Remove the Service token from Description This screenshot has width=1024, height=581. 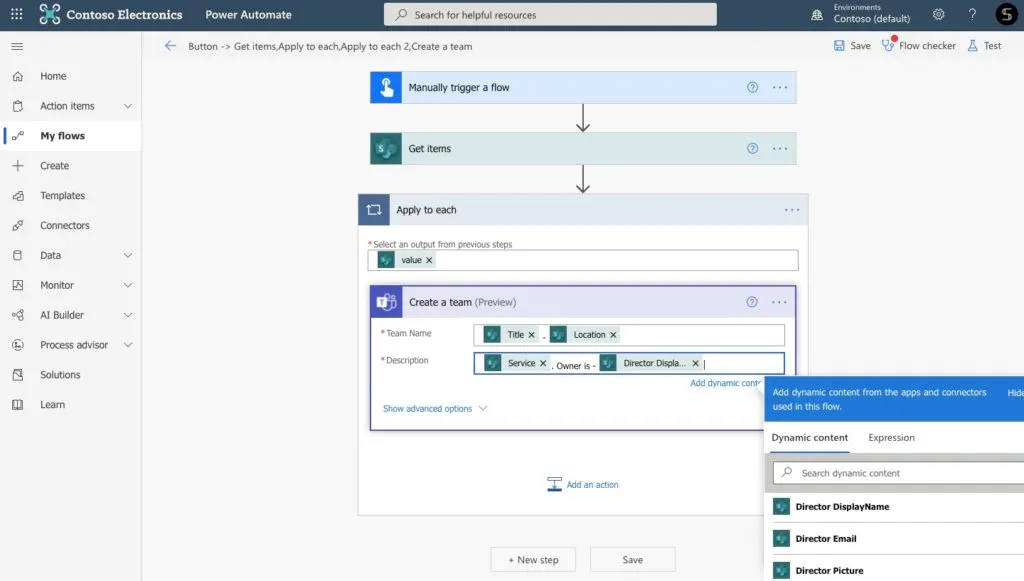tap(543, 363)
